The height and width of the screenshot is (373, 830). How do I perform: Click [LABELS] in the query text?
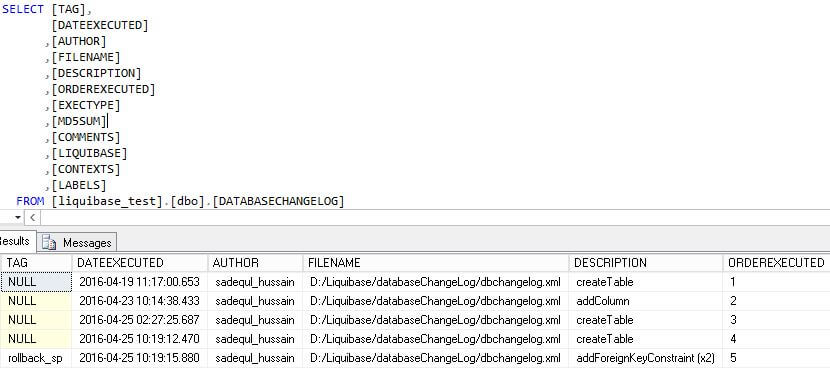pos(79,185)
